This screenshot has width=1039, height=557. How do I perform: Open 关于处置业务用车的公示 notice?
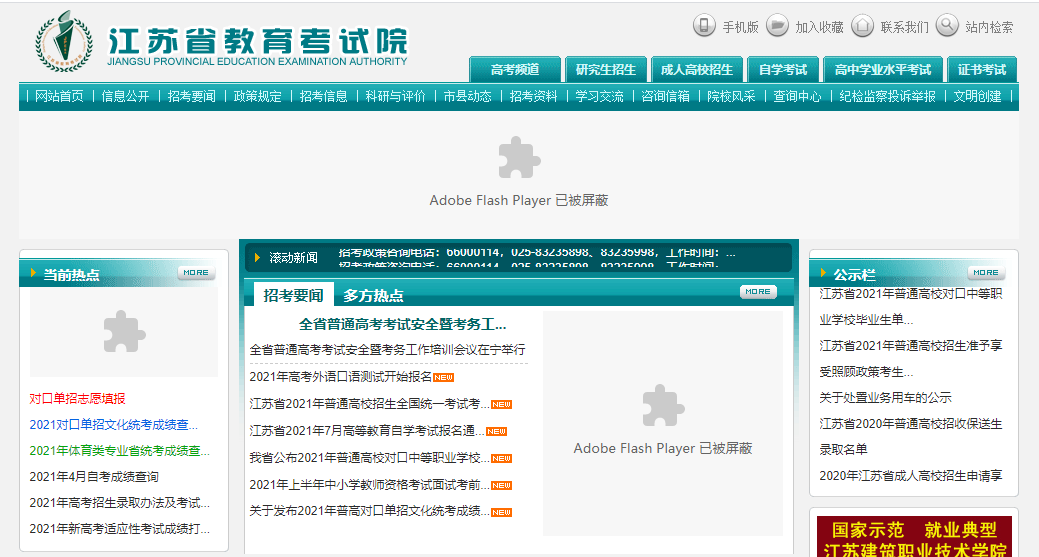point(885,397)
